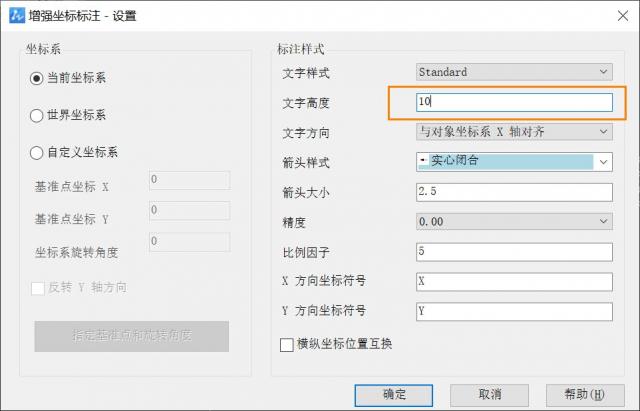Open the 箭头样式 实心闭合 dropdown

click(514, 161)
